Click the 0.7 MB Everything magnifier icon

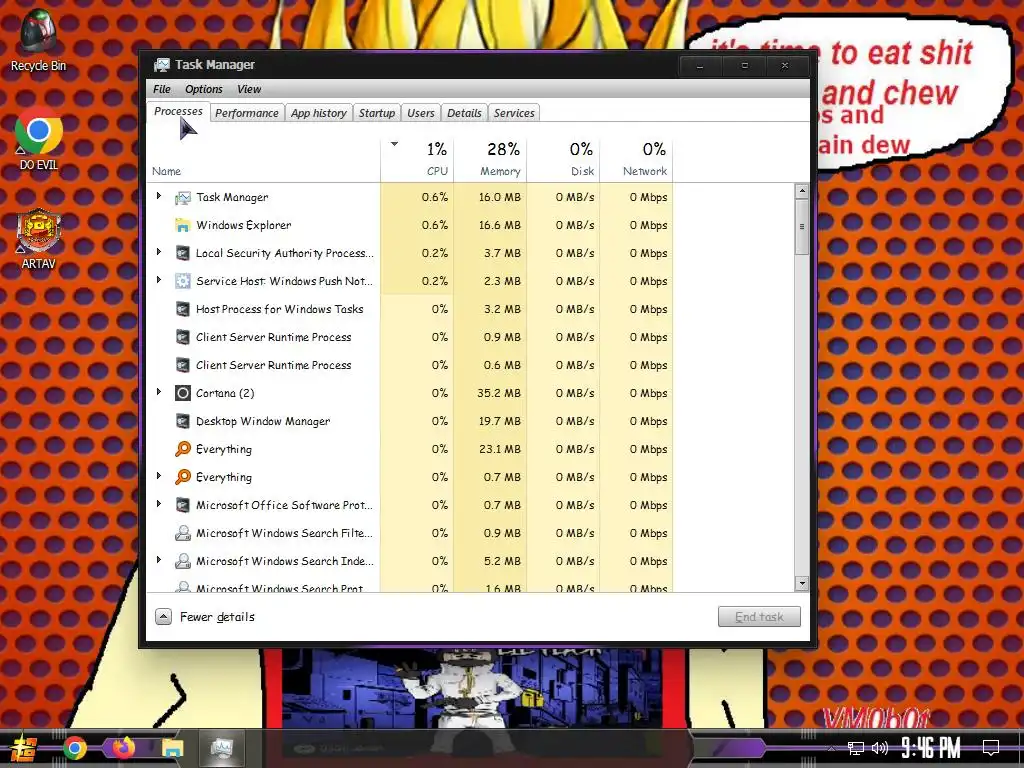[183, 477]
